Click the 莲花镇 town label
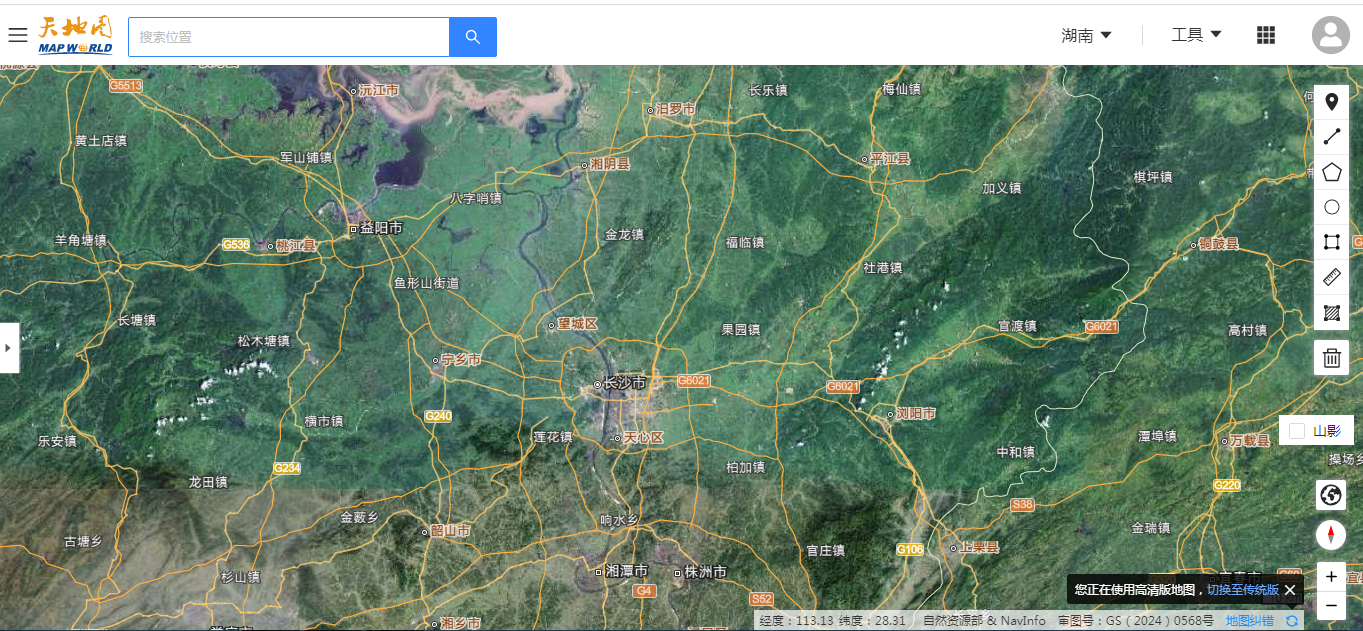This screenshot has height=631, width=1363. click(553, 437)
